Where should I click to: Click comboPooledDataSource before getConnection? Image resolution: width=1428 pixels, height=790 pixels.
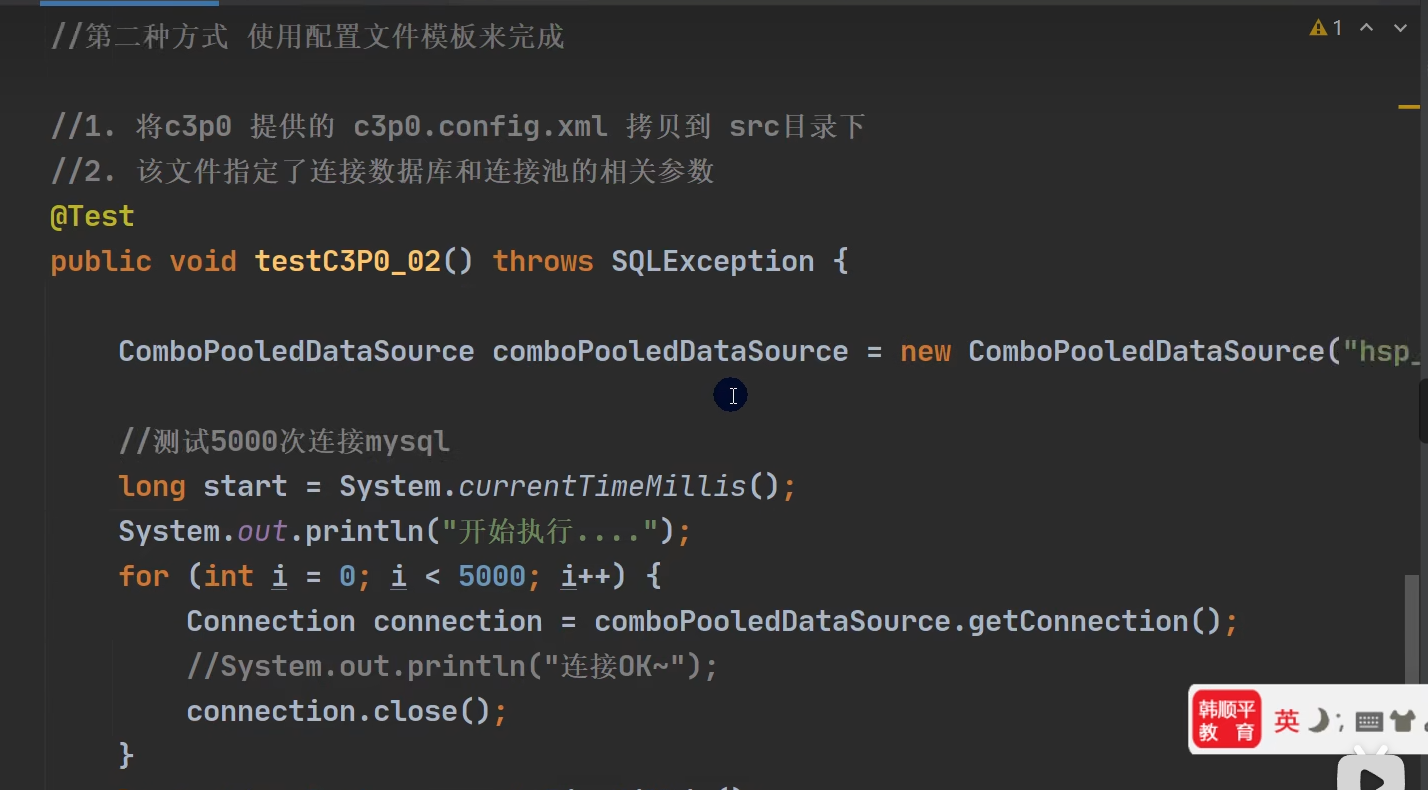tap(772, 621)
